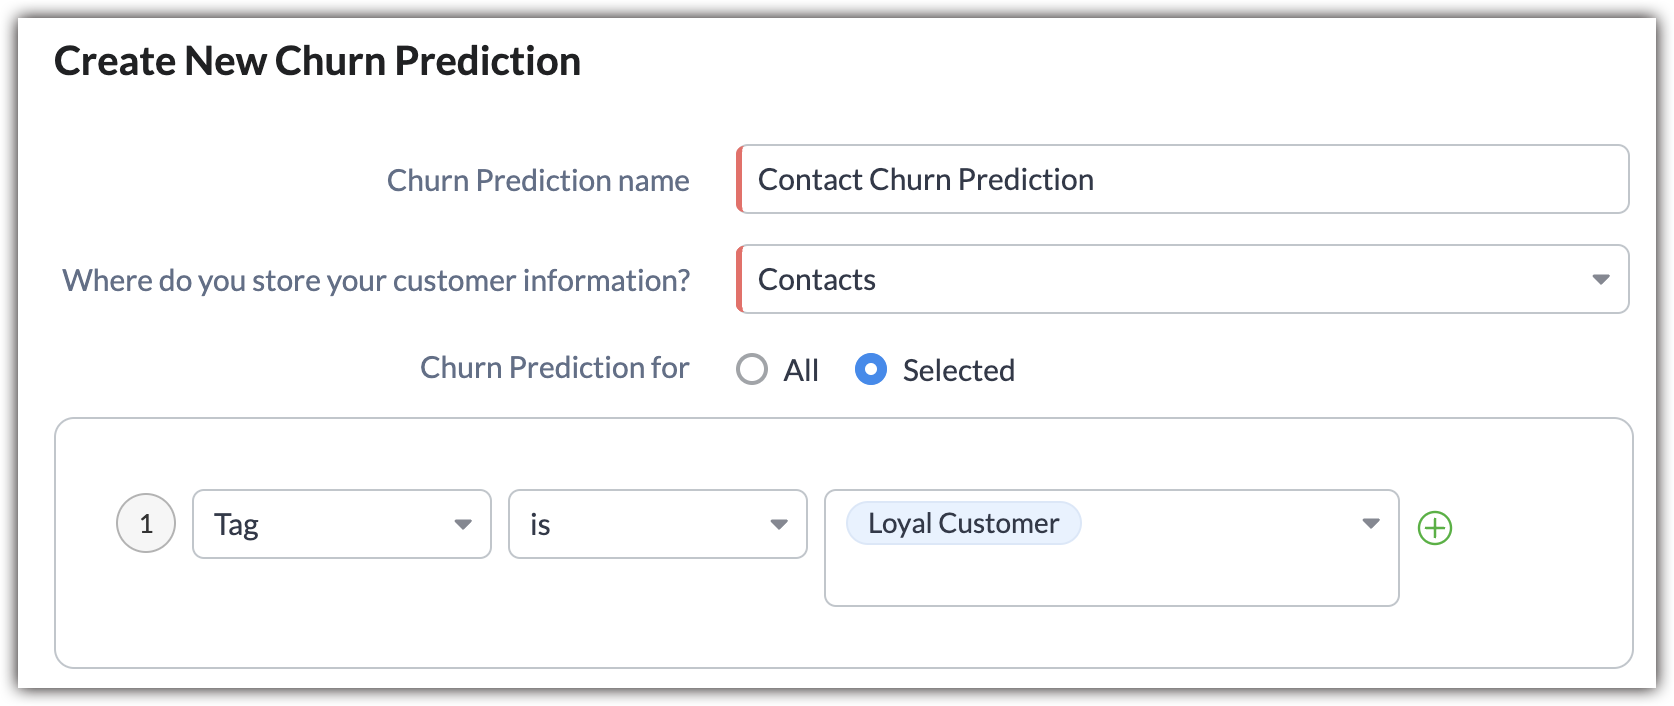The image size is (1674, 706).
Task: Click the caret arrow beside Tag
Action: [x=463, y=525]
